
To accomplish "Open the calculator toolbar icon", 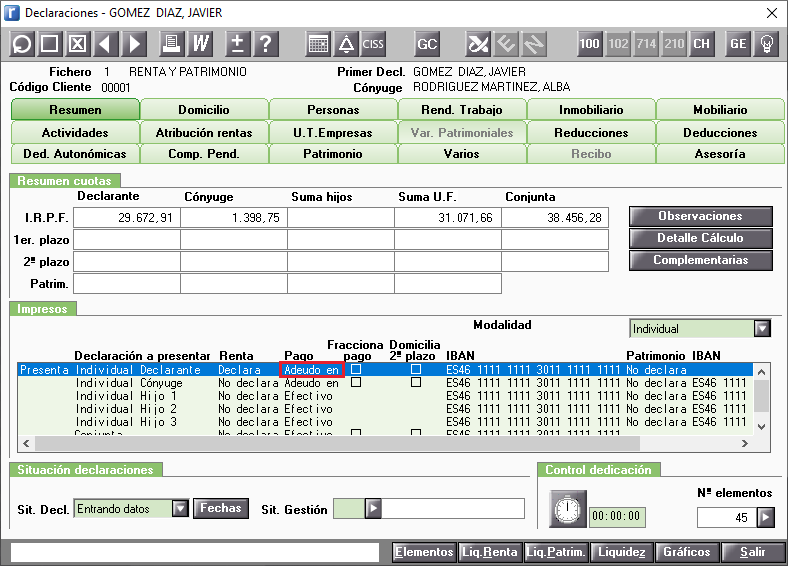I will pyautogui.click(x=318, y=44).
